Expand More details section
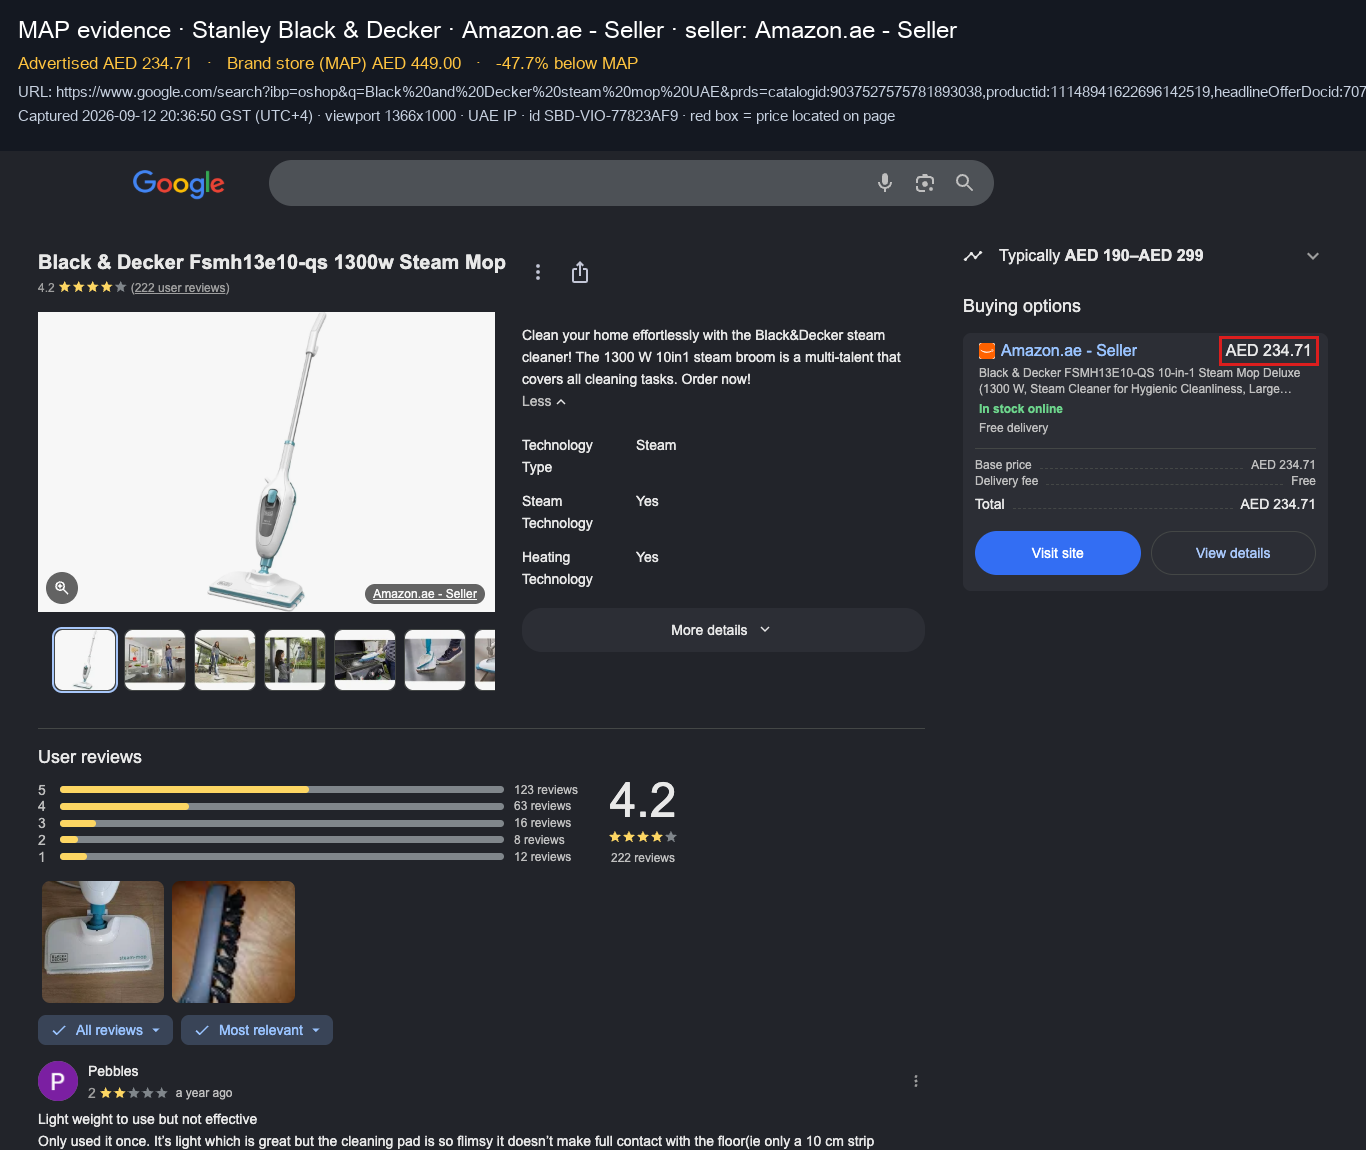Screen dimensions: 1366x1150 [723, 630]
